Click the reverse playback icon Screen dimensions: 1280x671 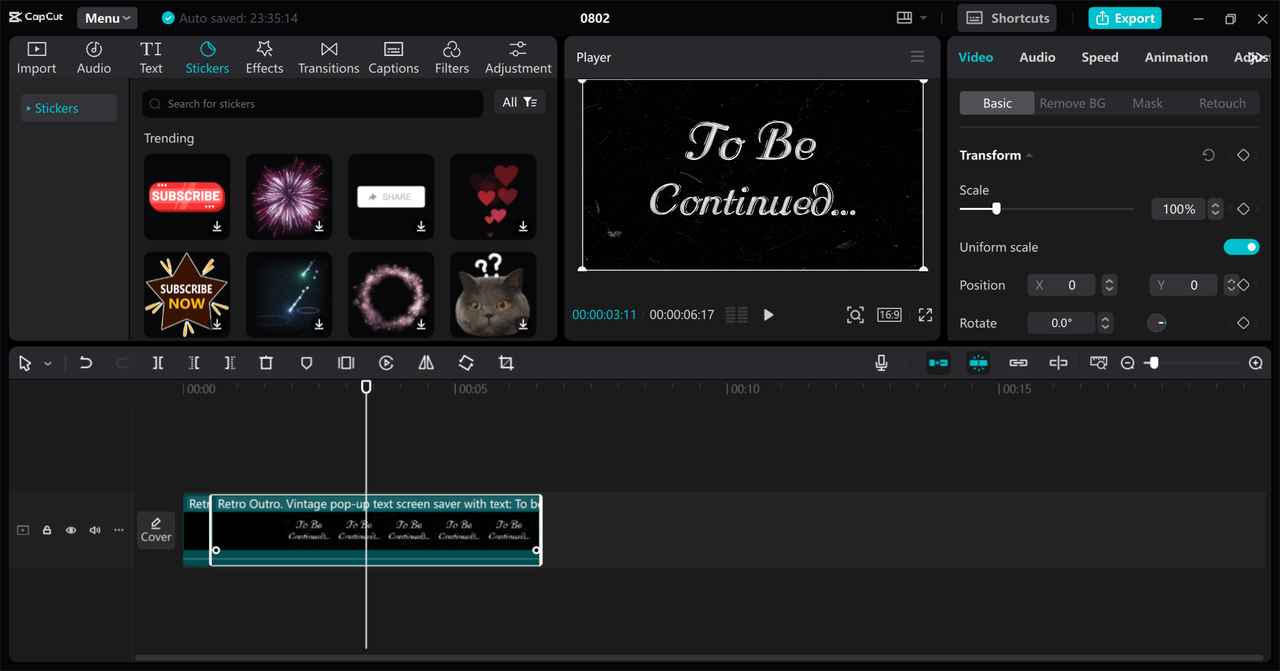coord(386,363)
